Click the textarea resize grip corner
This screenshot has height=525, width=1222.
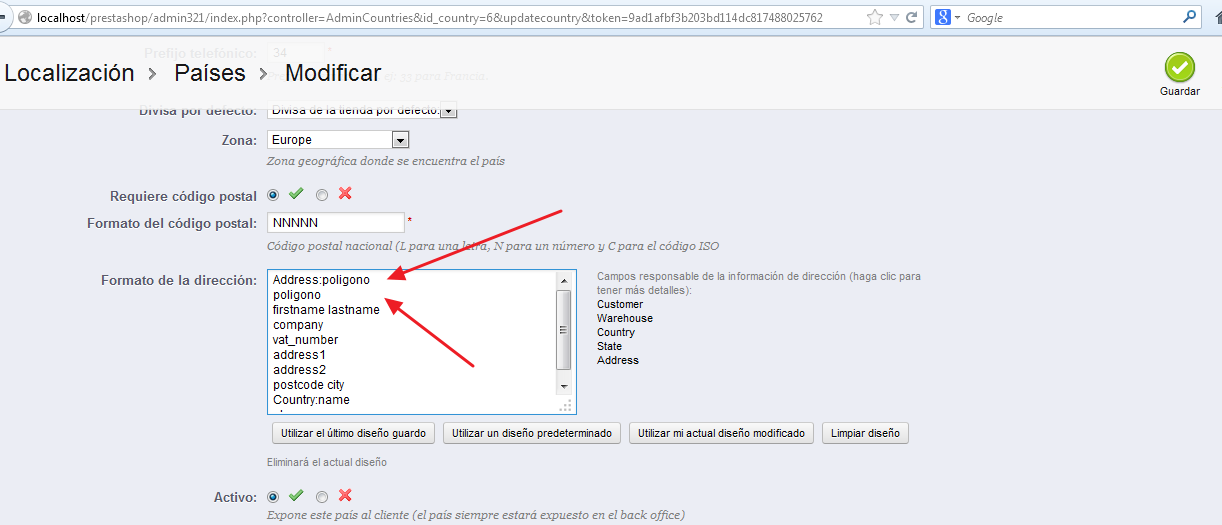(565, 405)
